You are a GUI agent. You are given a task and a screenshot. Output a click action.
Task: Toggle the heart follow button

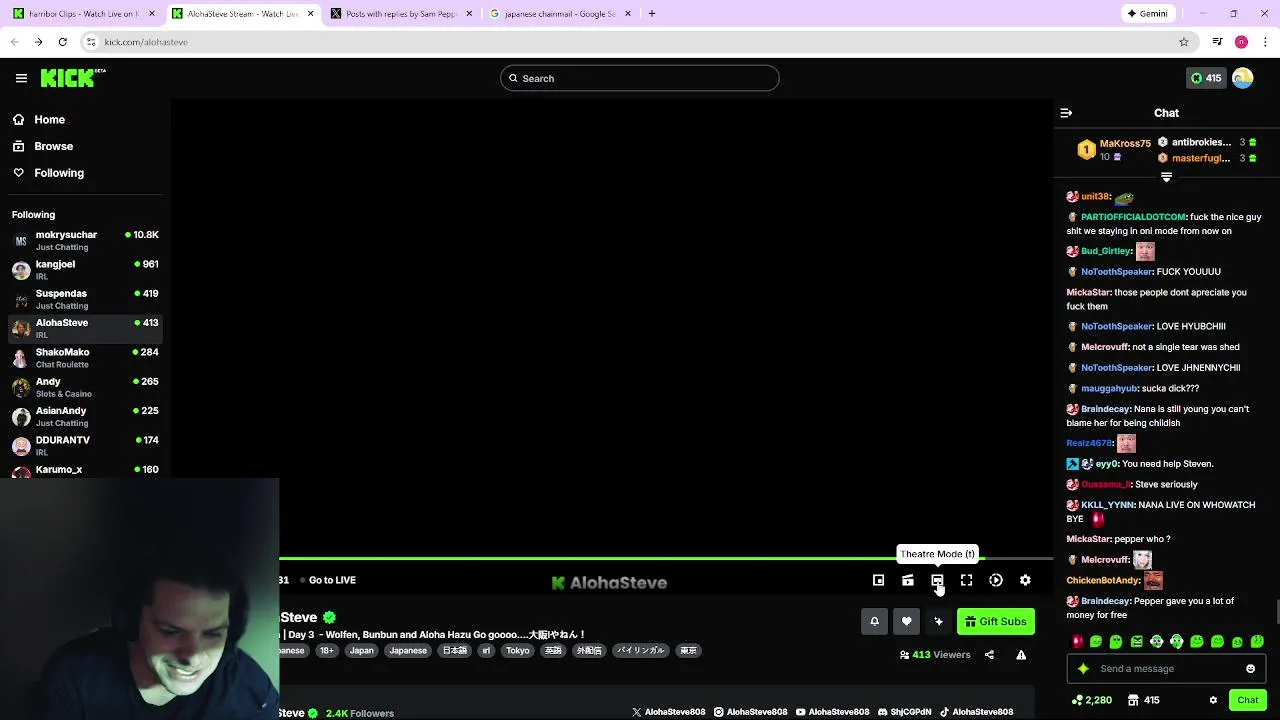[x=906, y=621]
